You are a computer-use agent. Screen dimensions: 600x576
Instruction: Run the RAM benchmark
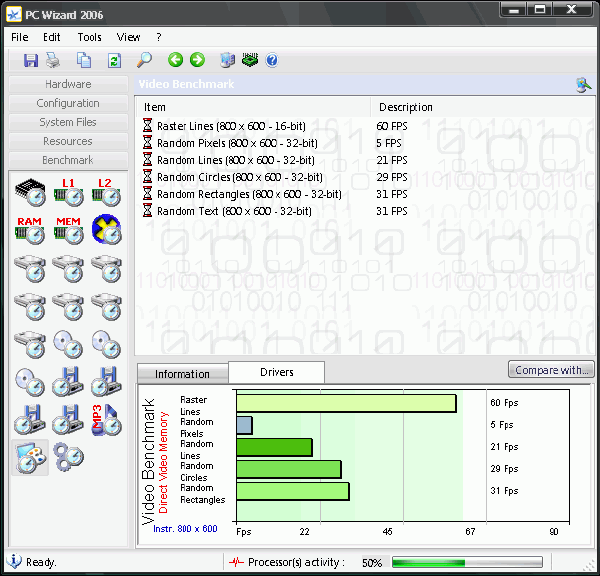pos(30,230)
